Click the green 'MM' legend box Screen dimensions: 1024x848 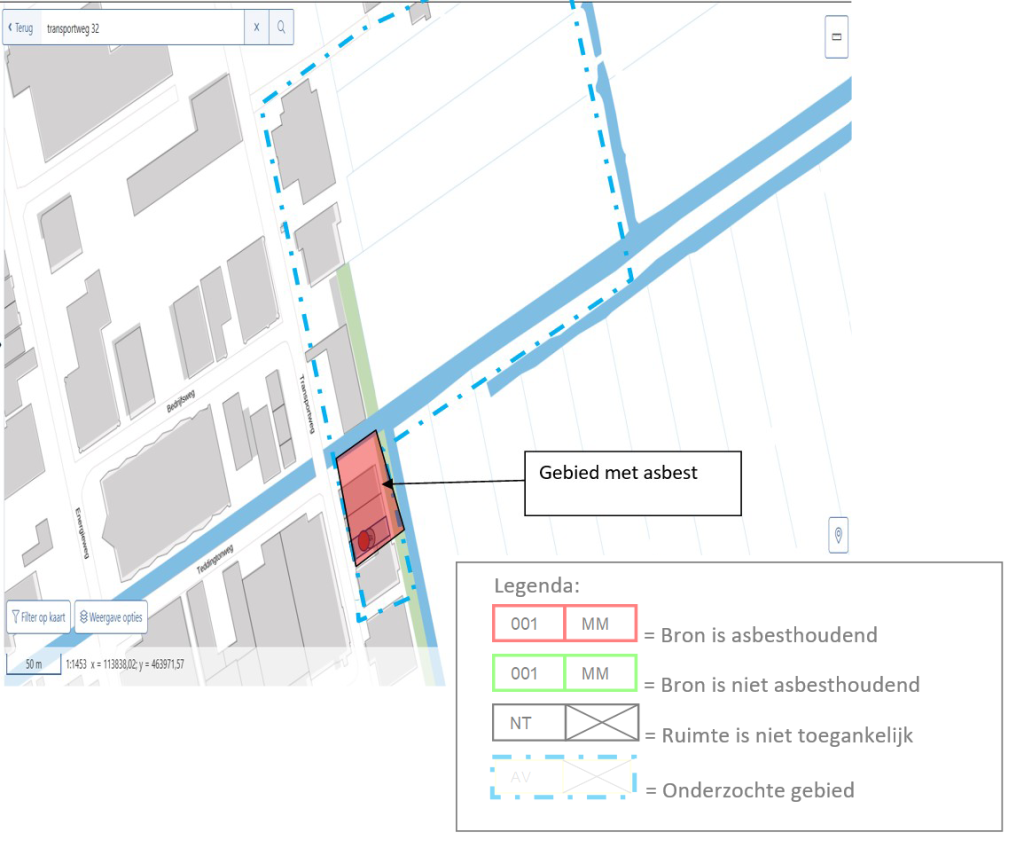[x=600, y=673]
